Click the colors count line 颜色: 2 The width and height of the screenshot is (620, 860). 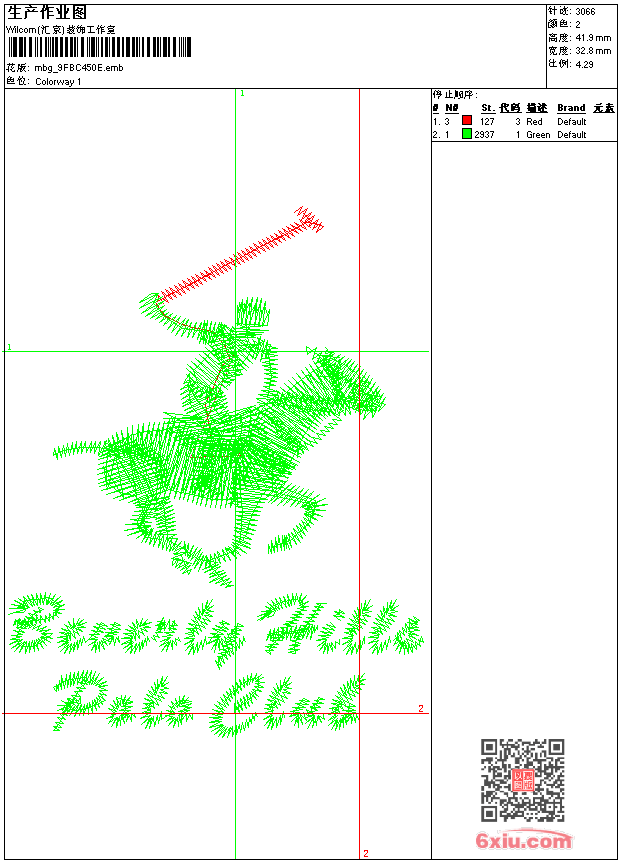click(x=564, y=25)
